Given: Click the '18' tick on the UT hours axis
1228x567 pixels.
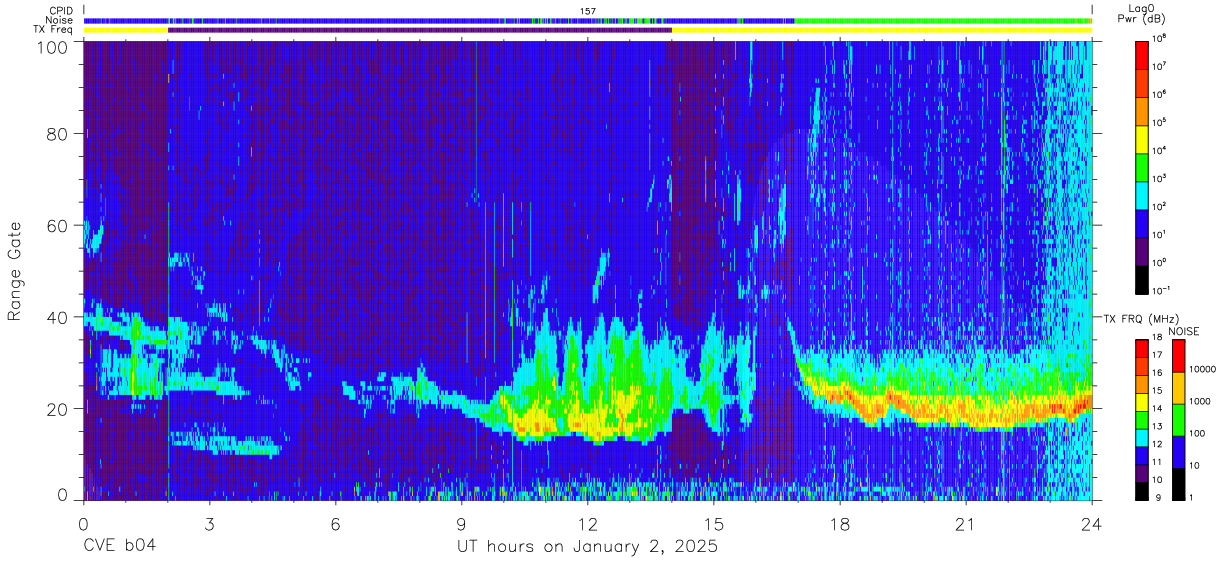Looking at the screenshot, I should coord(840,524).
